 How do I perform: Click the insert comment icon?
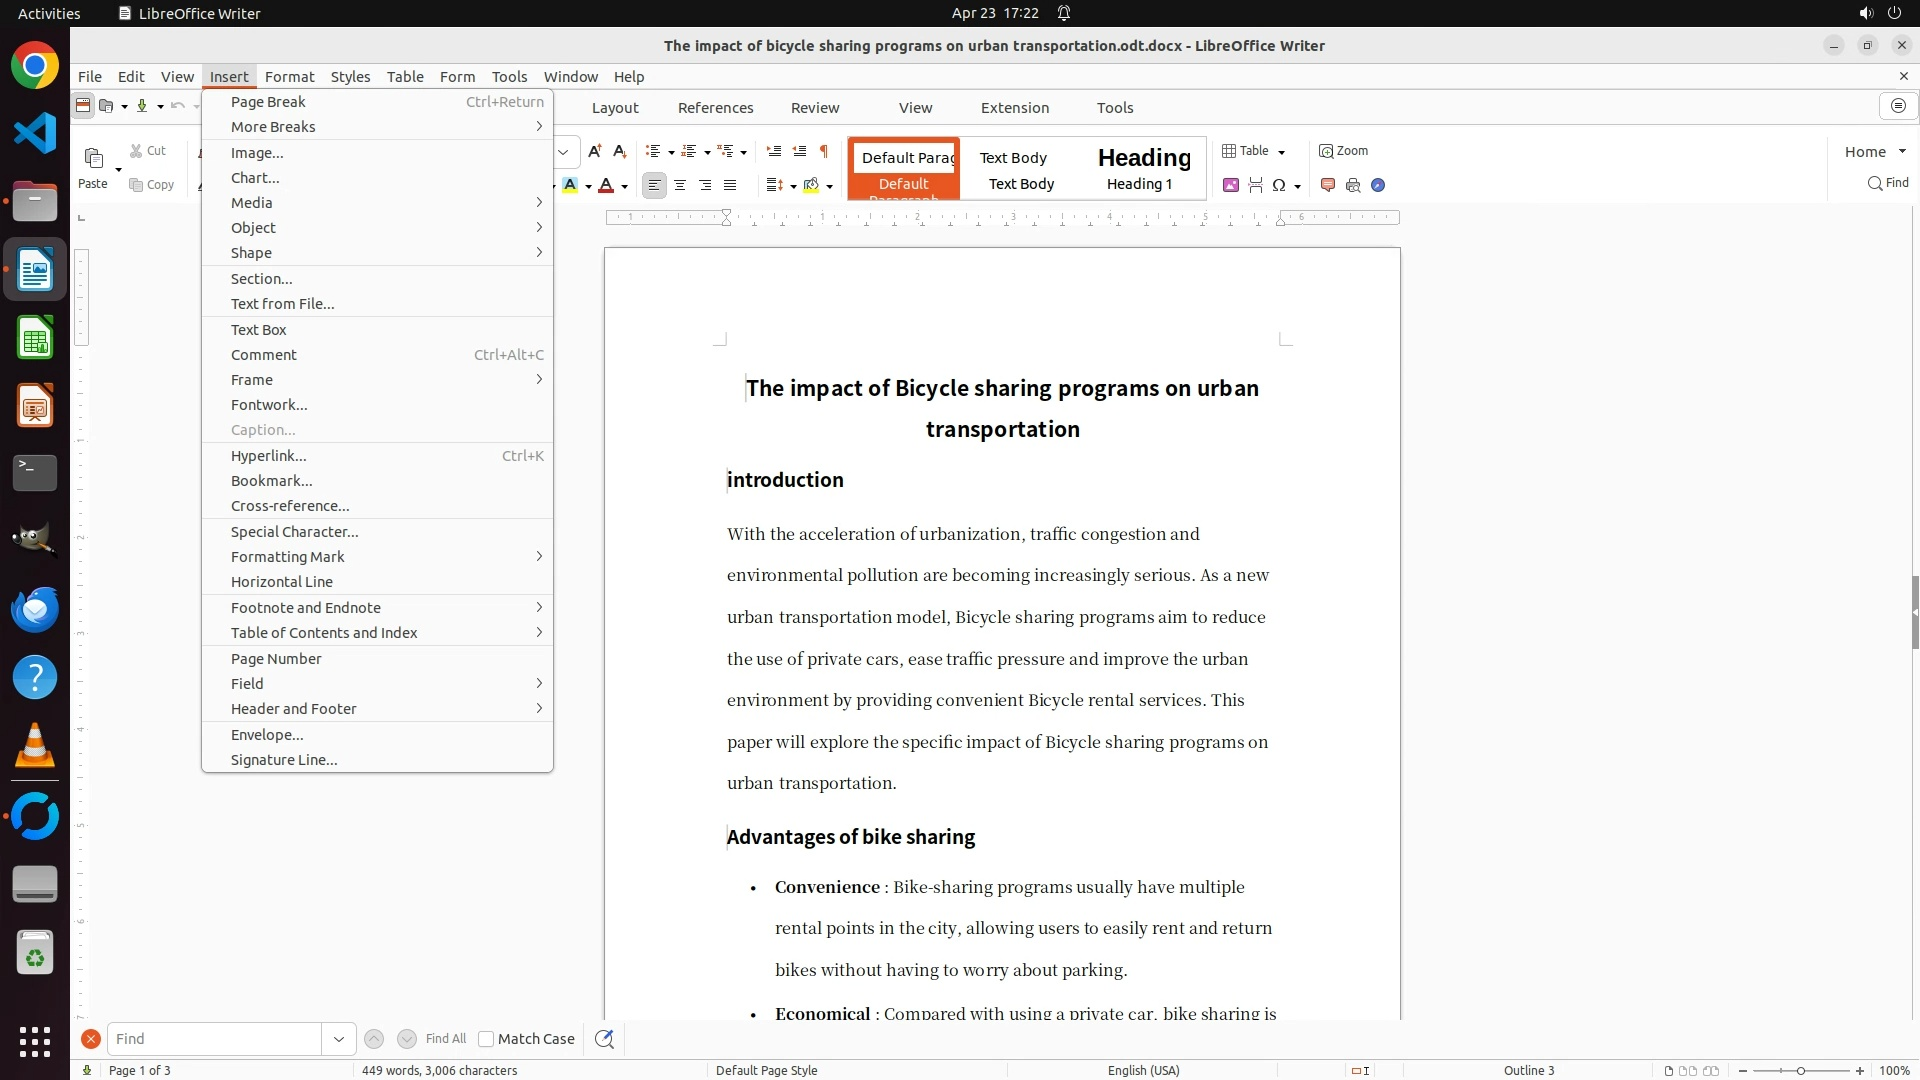(x=1328, y=185)
